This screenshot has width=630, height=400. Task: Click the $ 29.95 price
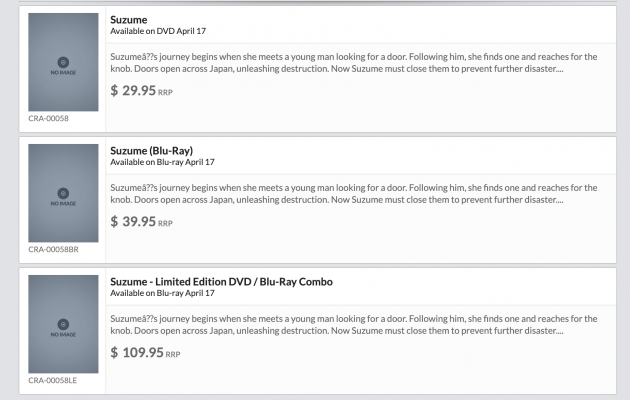pos(133,90)
